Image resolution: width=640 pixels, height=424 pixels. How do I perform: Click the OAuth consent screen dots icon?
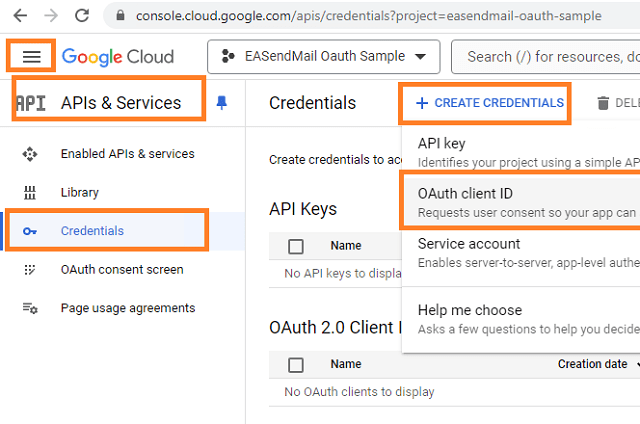(30, 270)
